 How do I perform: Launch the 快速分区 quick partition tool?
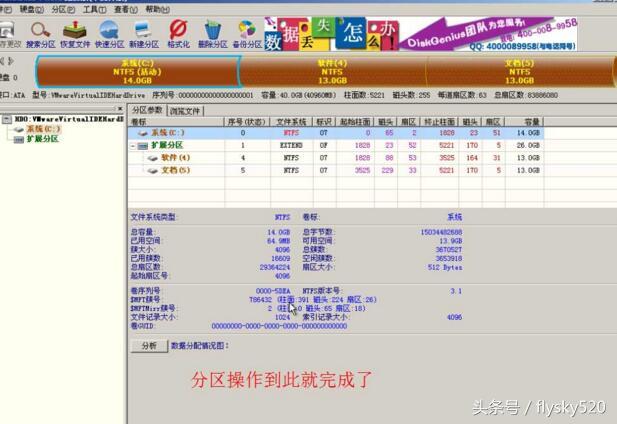coord(109,35)
